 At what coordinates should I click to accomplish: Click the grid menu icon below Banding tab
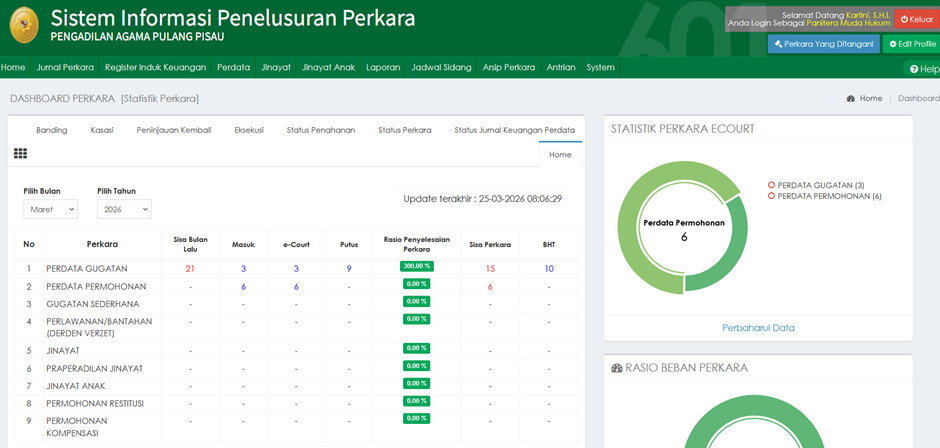pos(20,154)
